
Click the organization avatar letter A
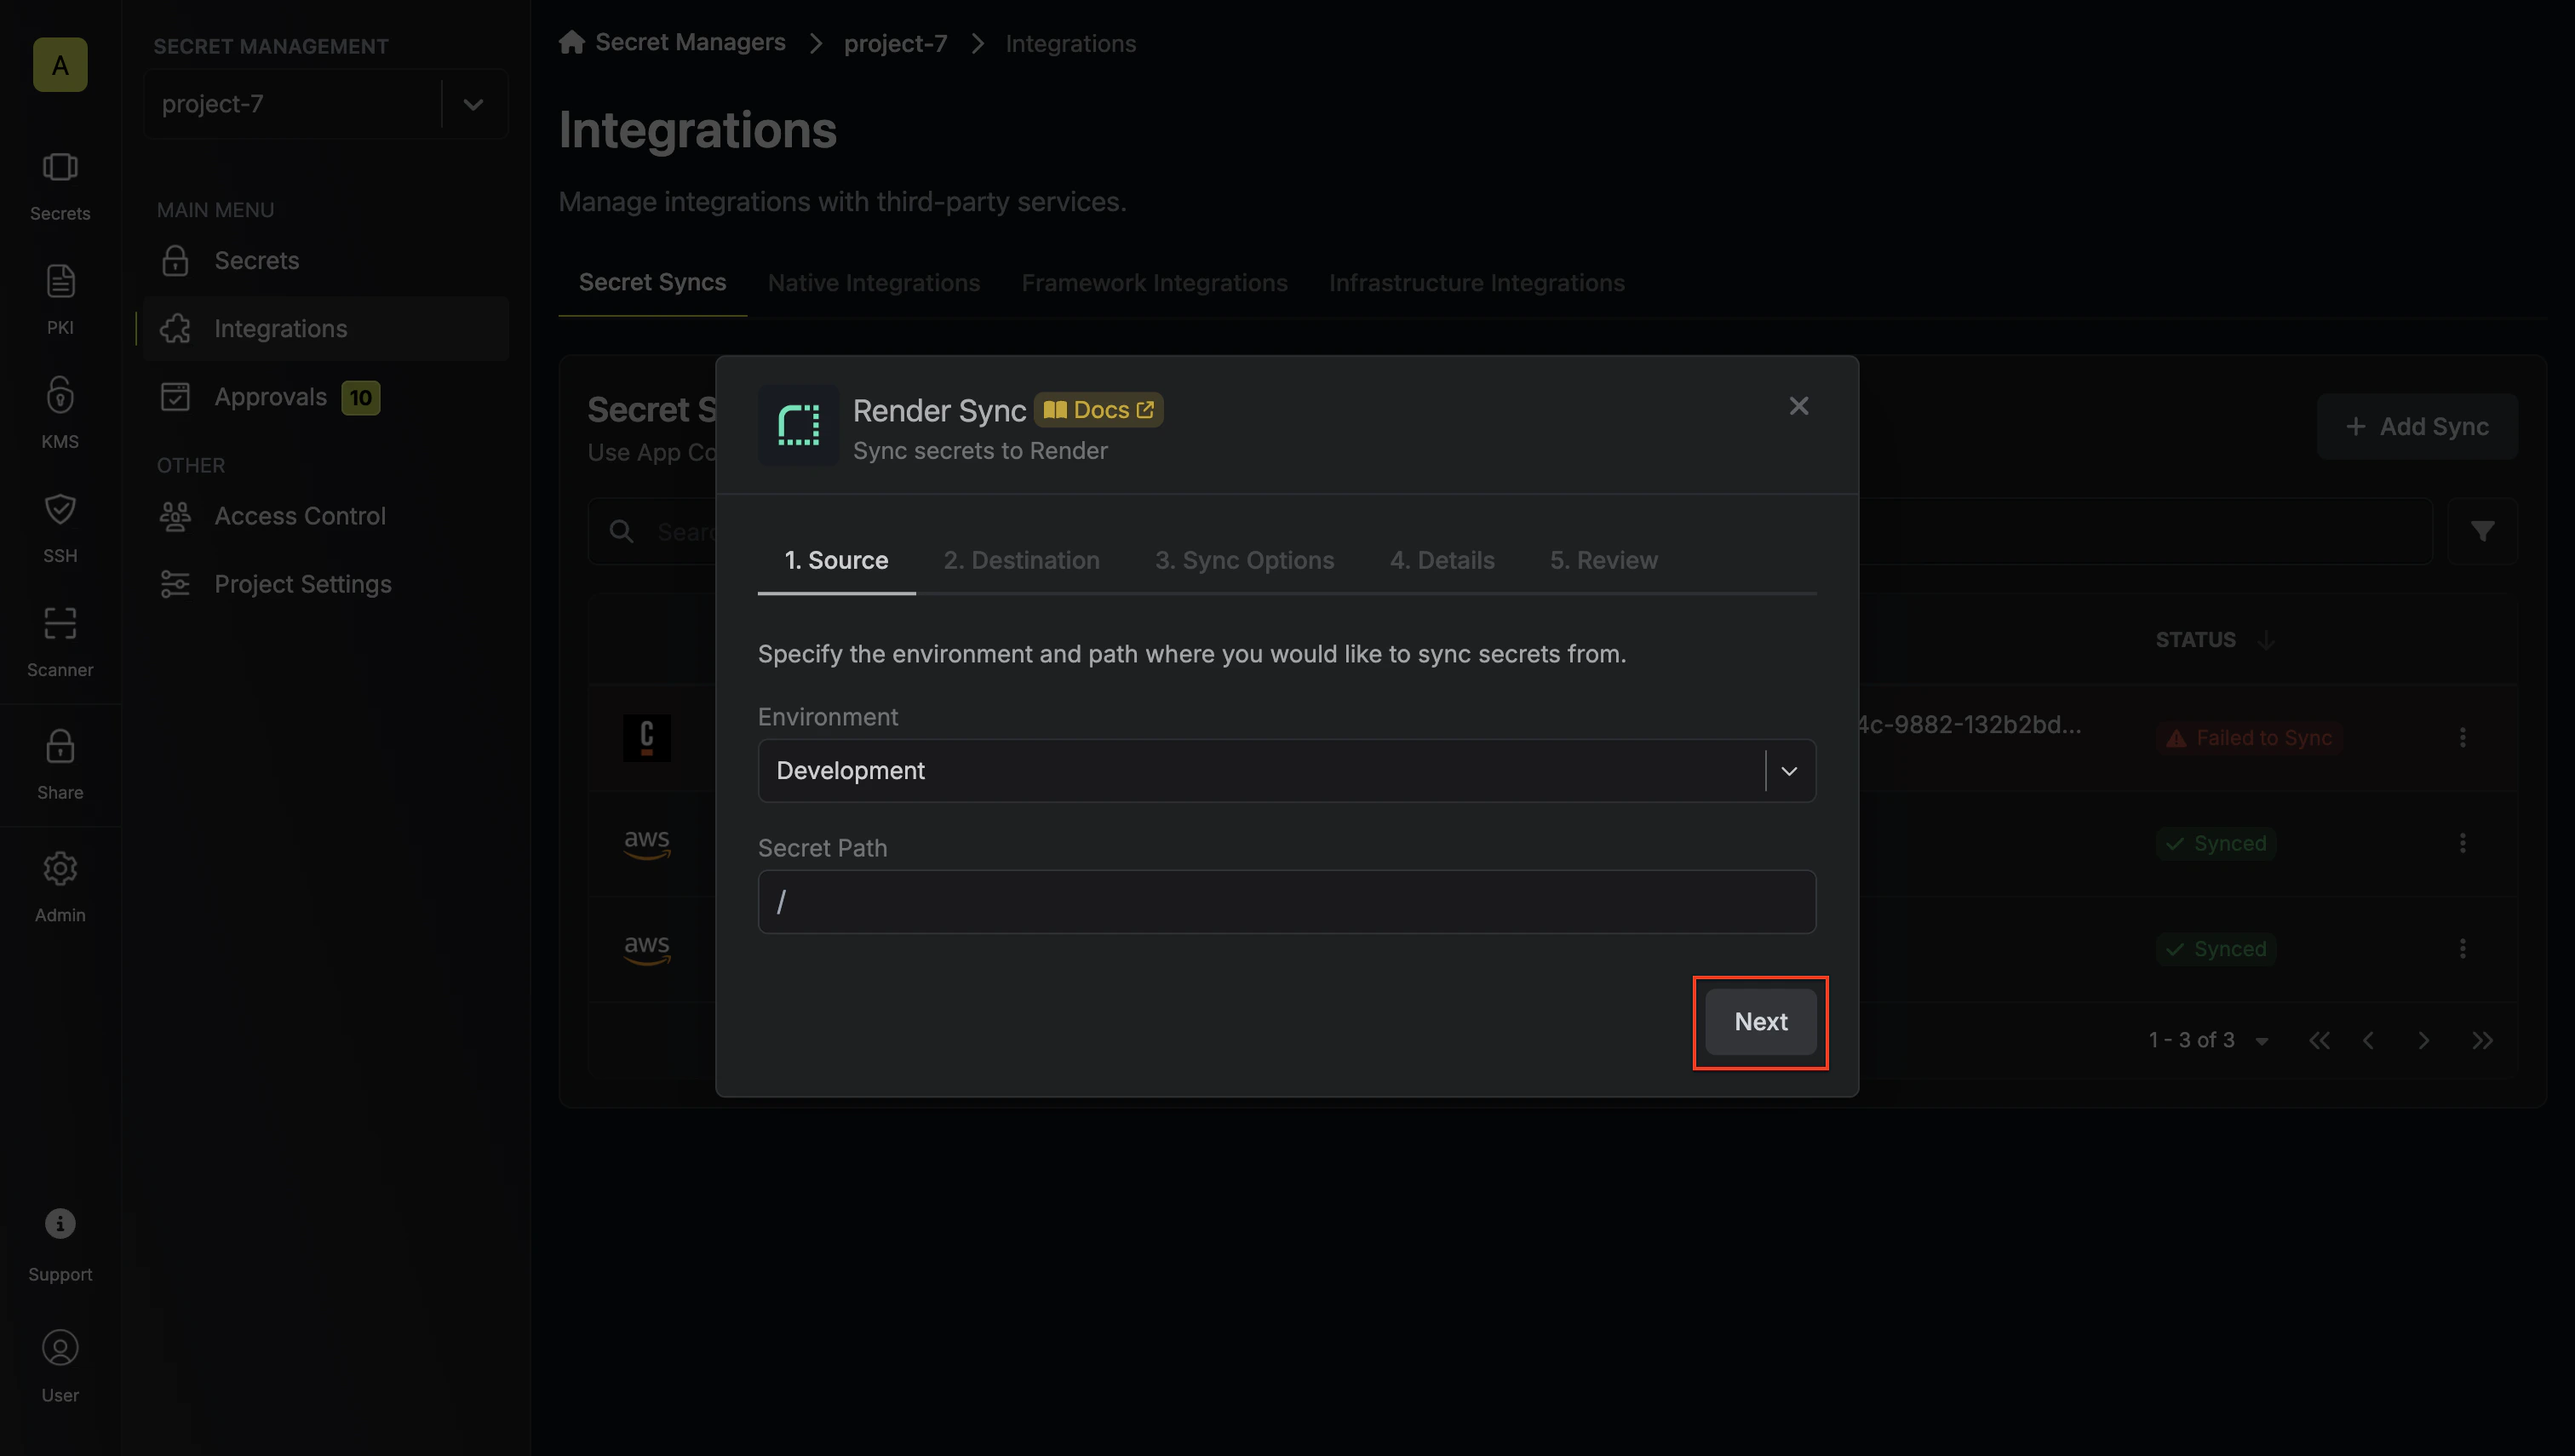[x=60, y=65]
